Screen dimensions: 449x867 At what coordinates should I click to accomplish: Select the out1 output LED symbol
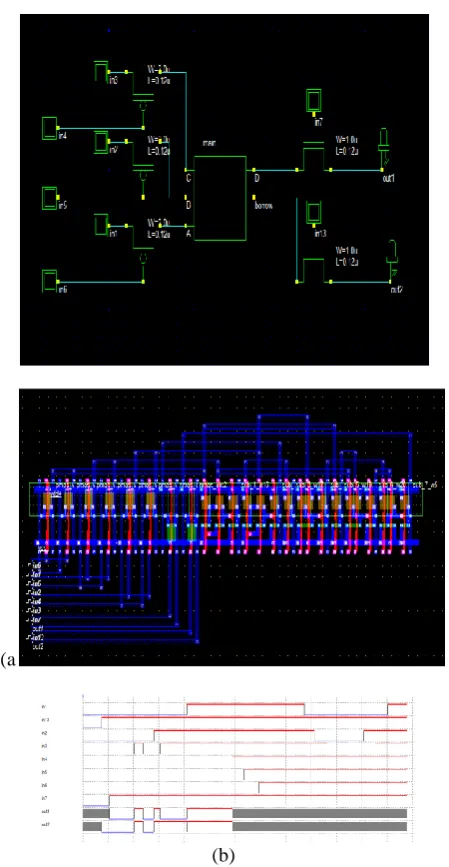[383, 148]
